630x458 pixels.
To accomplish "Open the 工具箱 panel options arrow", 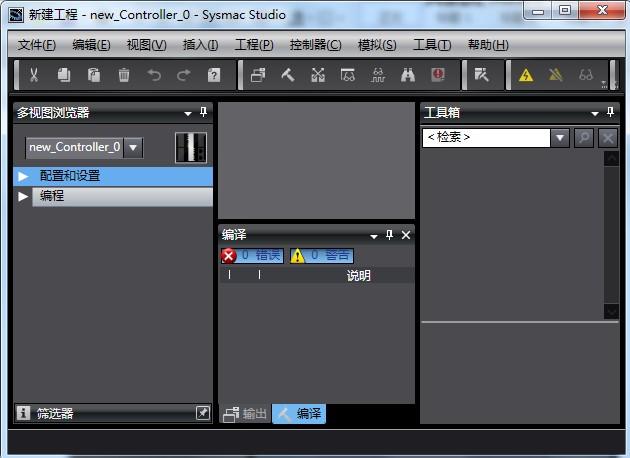I will click(x=595, y=114).
